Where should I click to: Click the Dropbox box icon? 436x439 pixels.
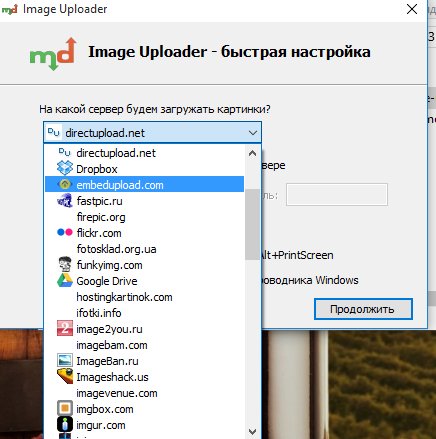[x=65, y=168]
